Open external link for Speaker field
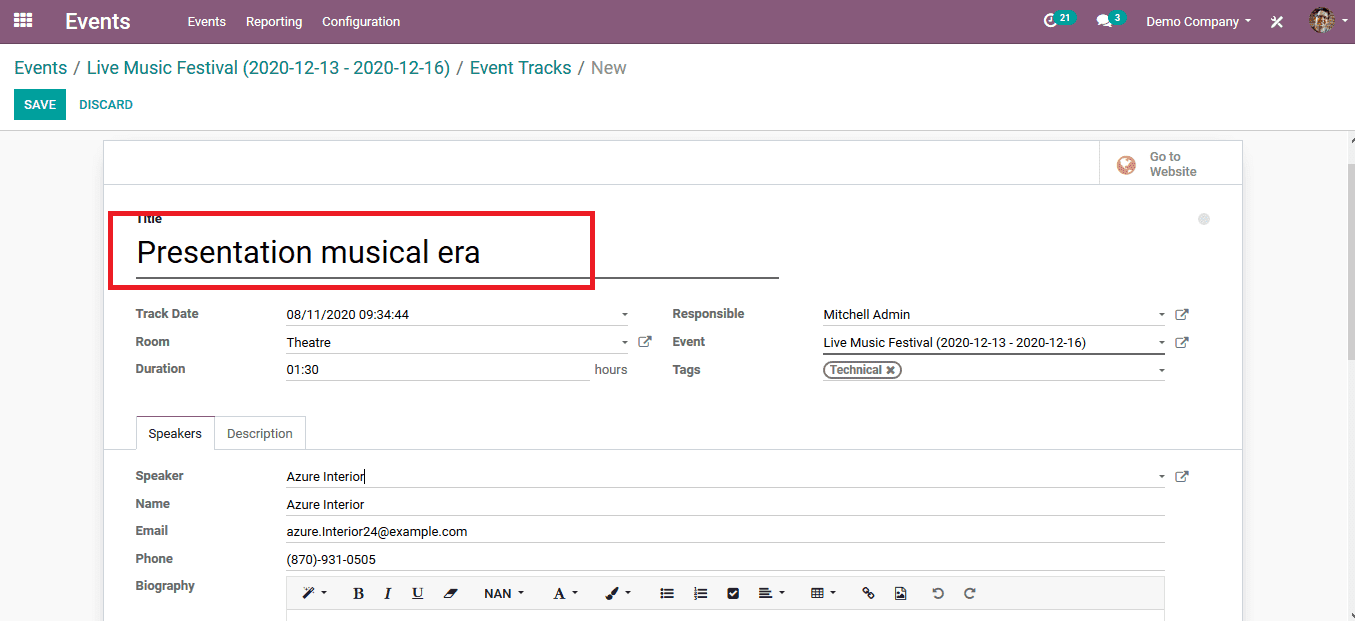 (x=1181, y=476)
